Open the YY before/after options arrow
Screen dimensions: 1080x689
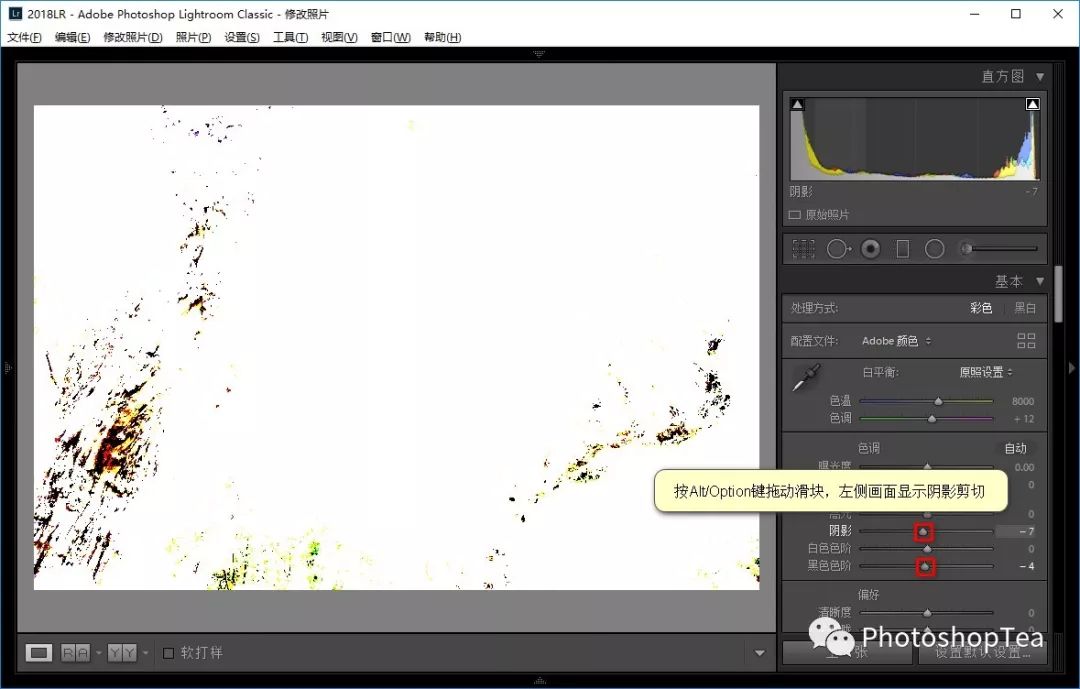(x=145, y=652)
